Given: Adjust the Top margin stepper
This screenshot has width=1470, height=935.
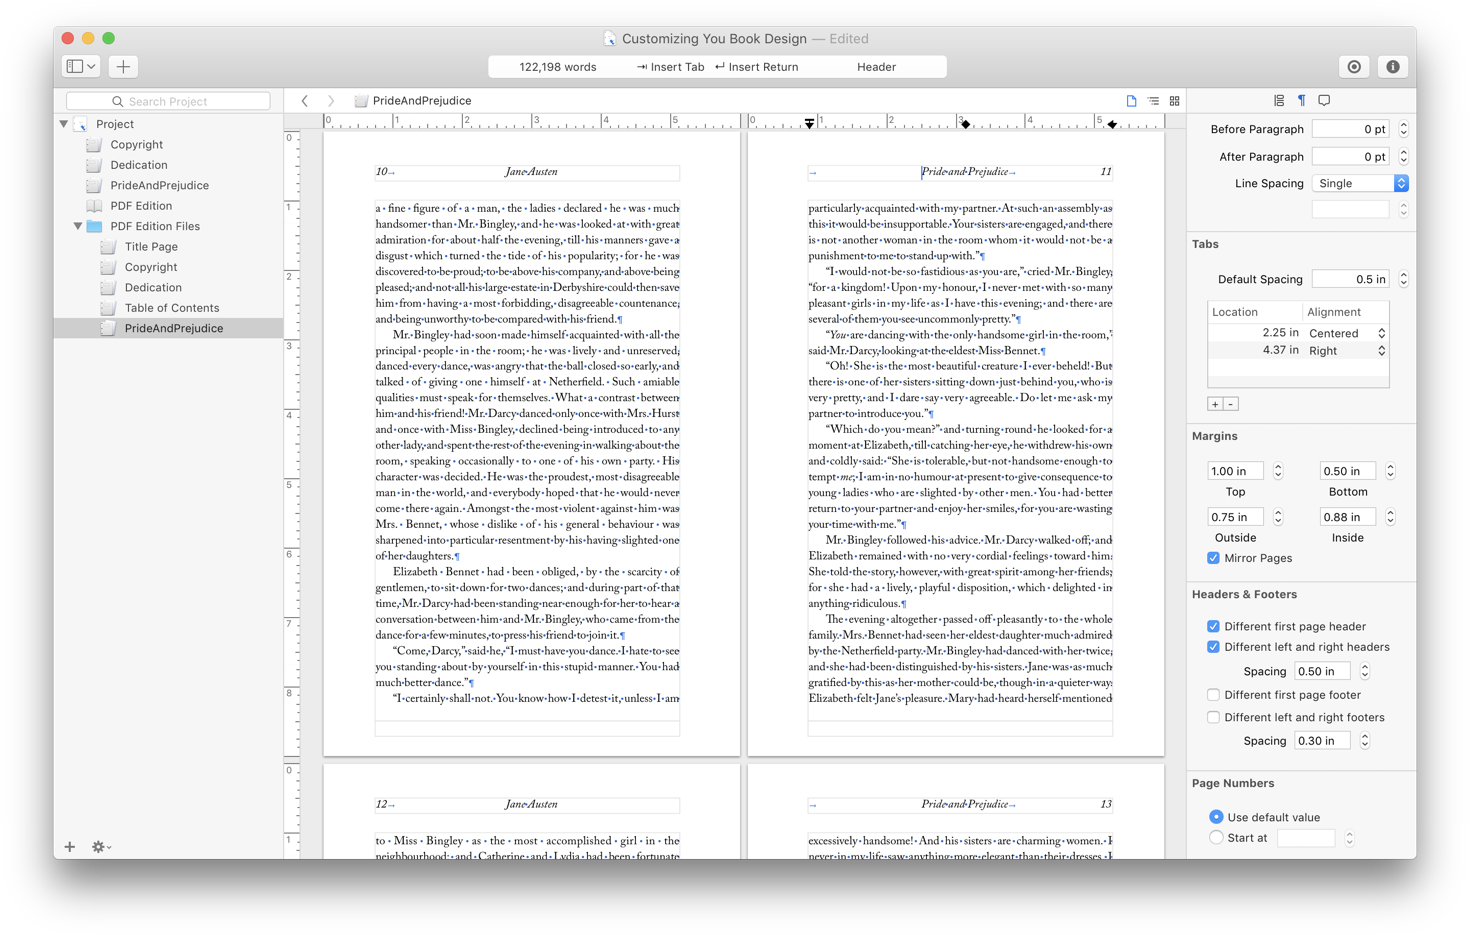Looking at the screenshot, I should click(x=1278, y=471).
